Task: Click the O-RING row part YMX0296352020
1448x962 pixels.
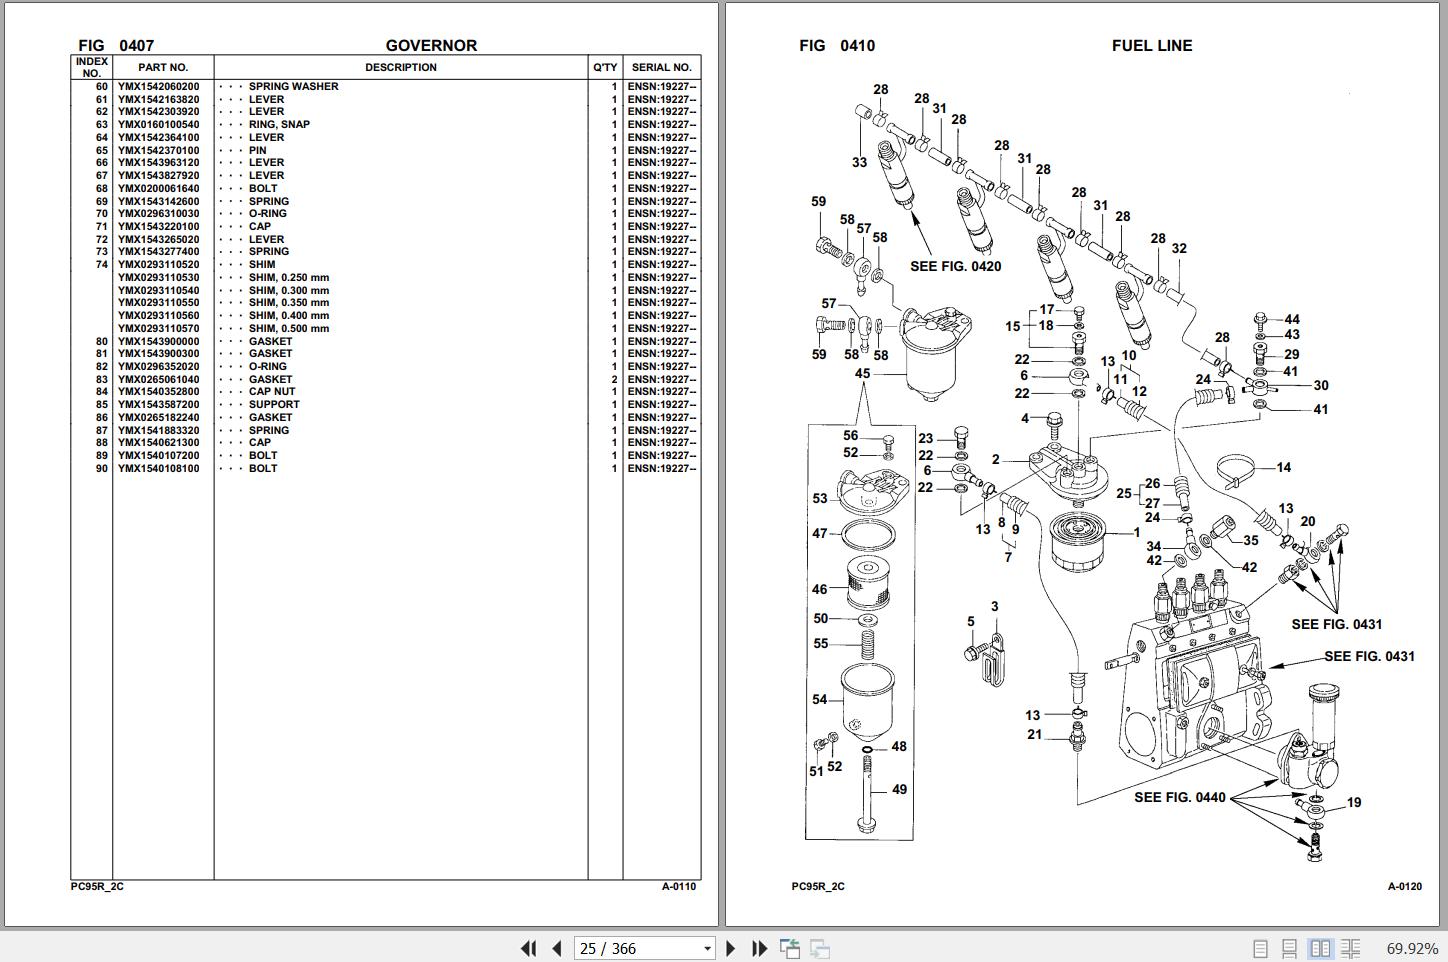Action: click(158, 367)
